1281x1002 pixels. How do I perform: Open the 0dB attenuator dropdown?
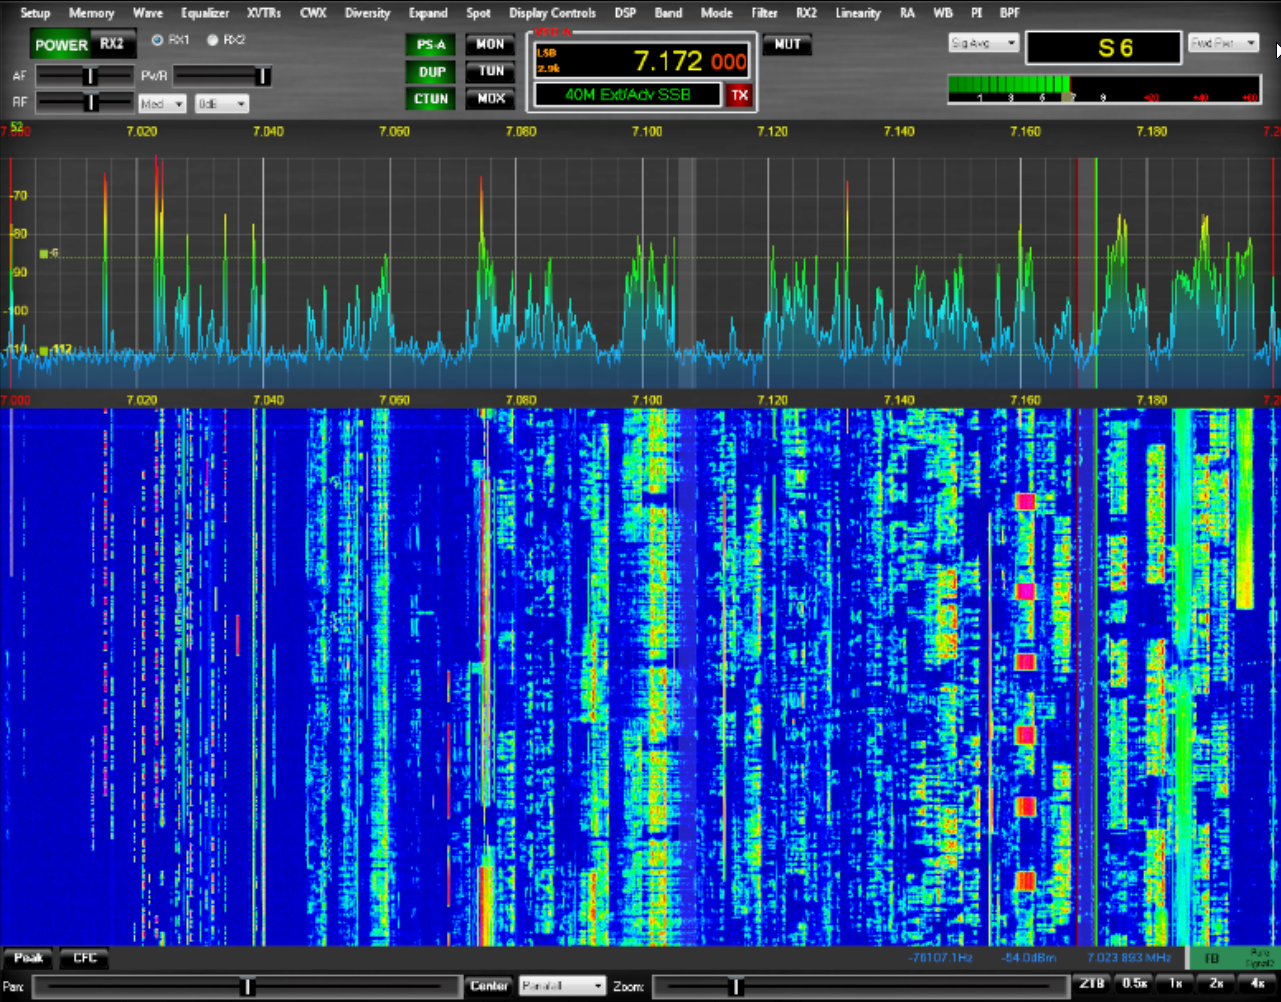pyautogui.click(x=221, y=104)
